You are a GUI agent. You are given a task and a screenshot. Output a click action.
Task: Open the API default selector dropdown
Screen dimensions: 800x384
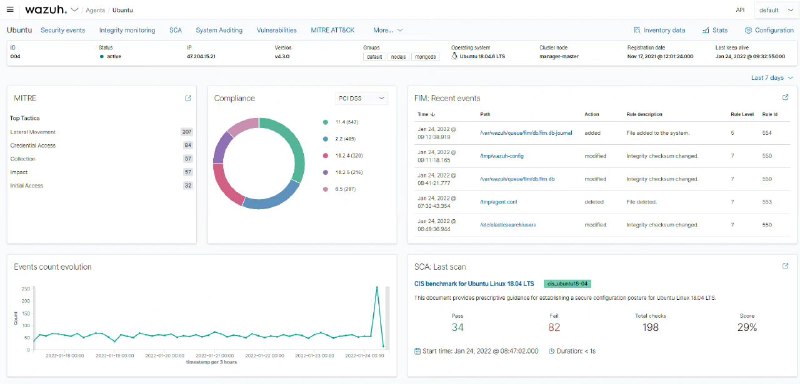coord(776,10)
